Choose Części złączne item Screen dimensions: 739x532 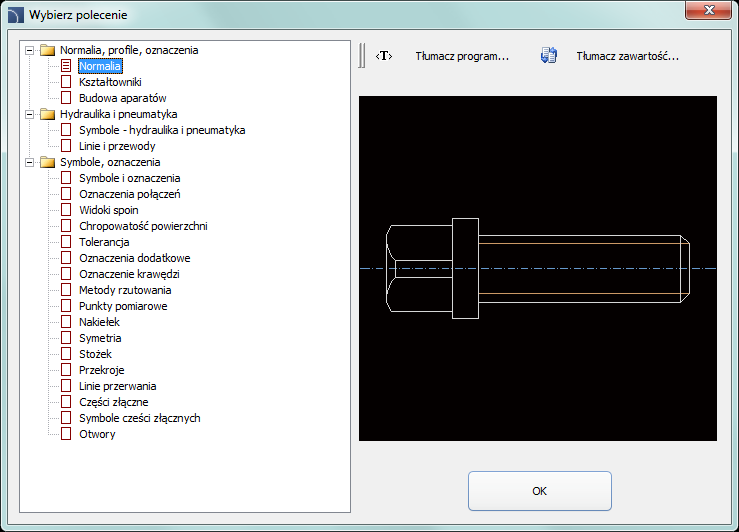pos(114,402)
